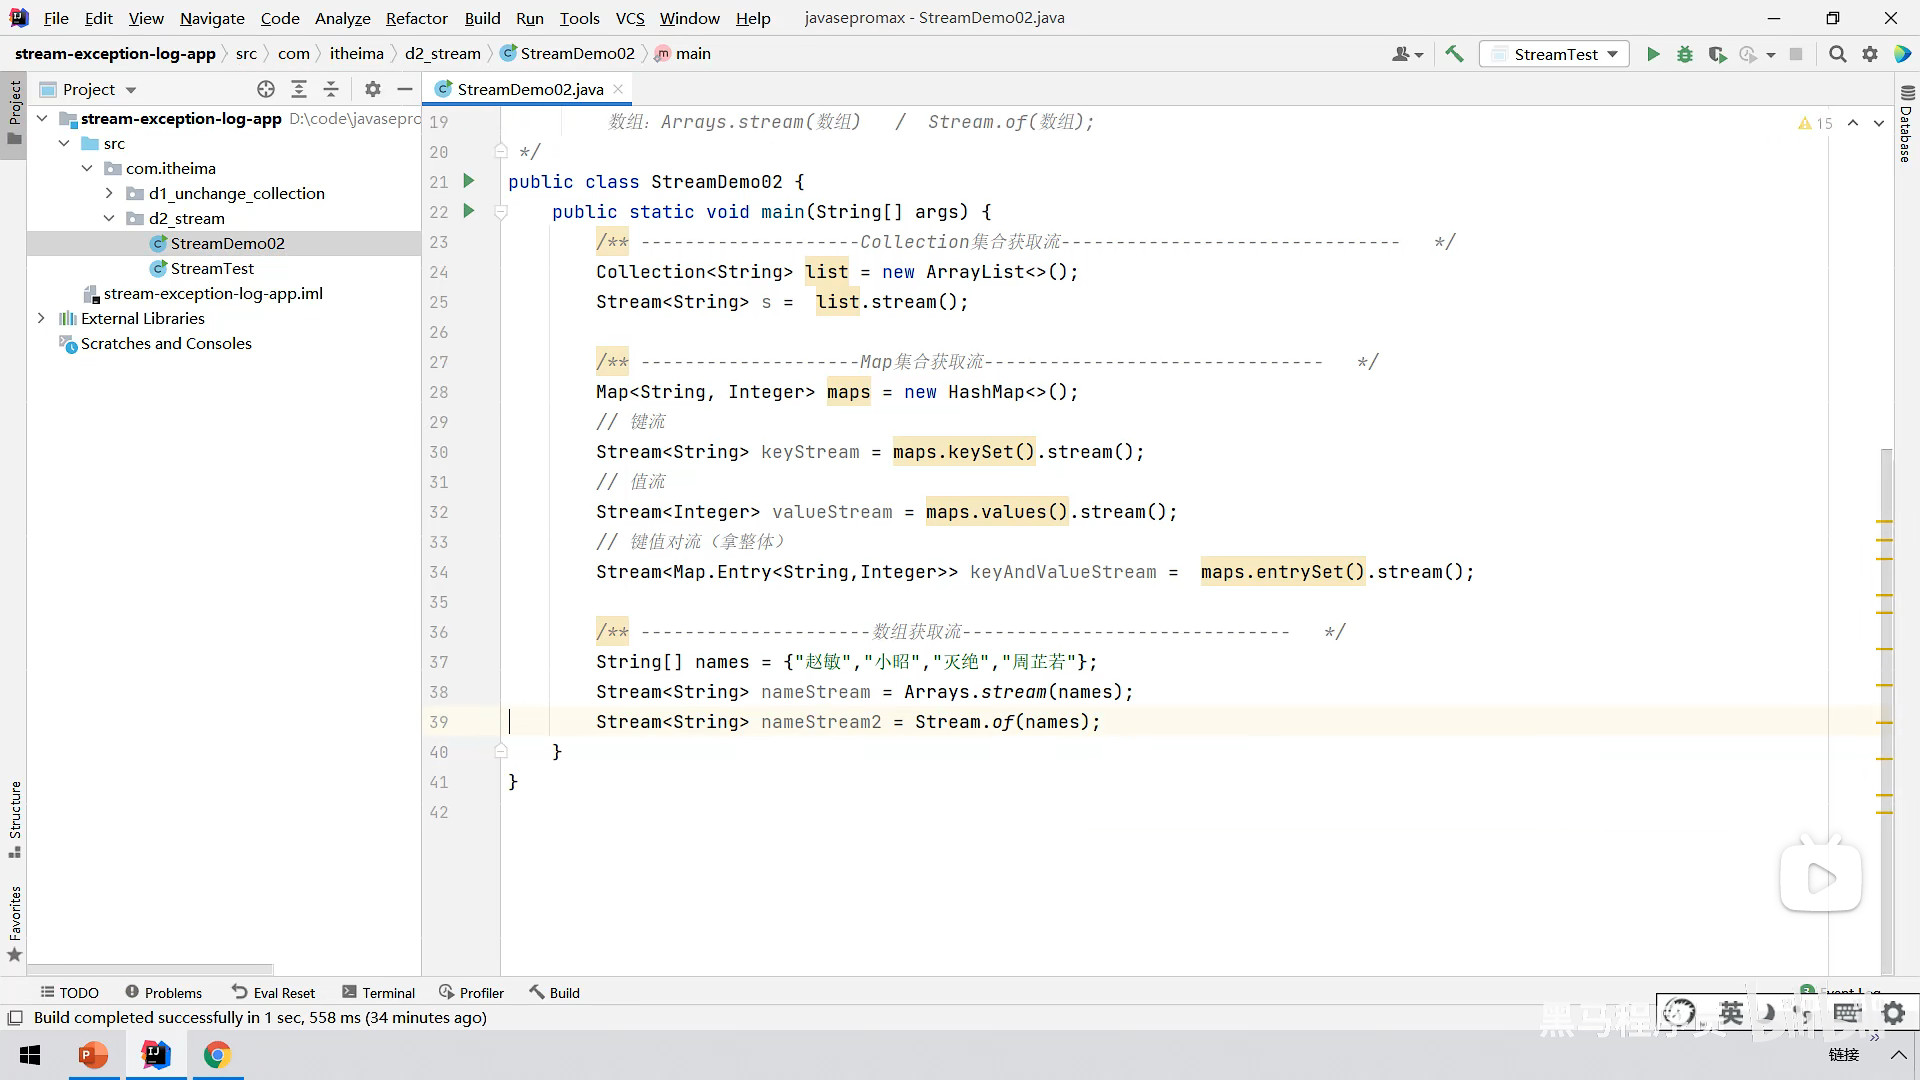Screen dimensions: 1920x1080
Task: Open Search Everywhere magnifier icon
Action: pos(1837,54)
